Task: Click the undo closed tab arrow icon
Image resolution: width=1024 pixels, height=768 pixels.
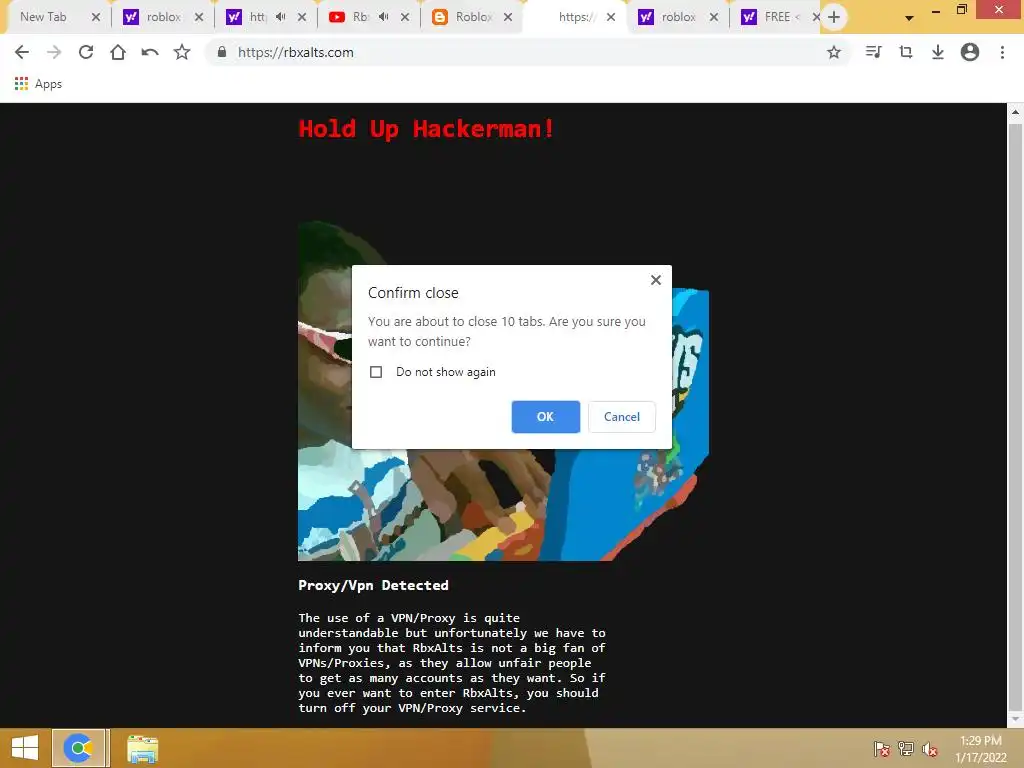Action: click(150, 52)
